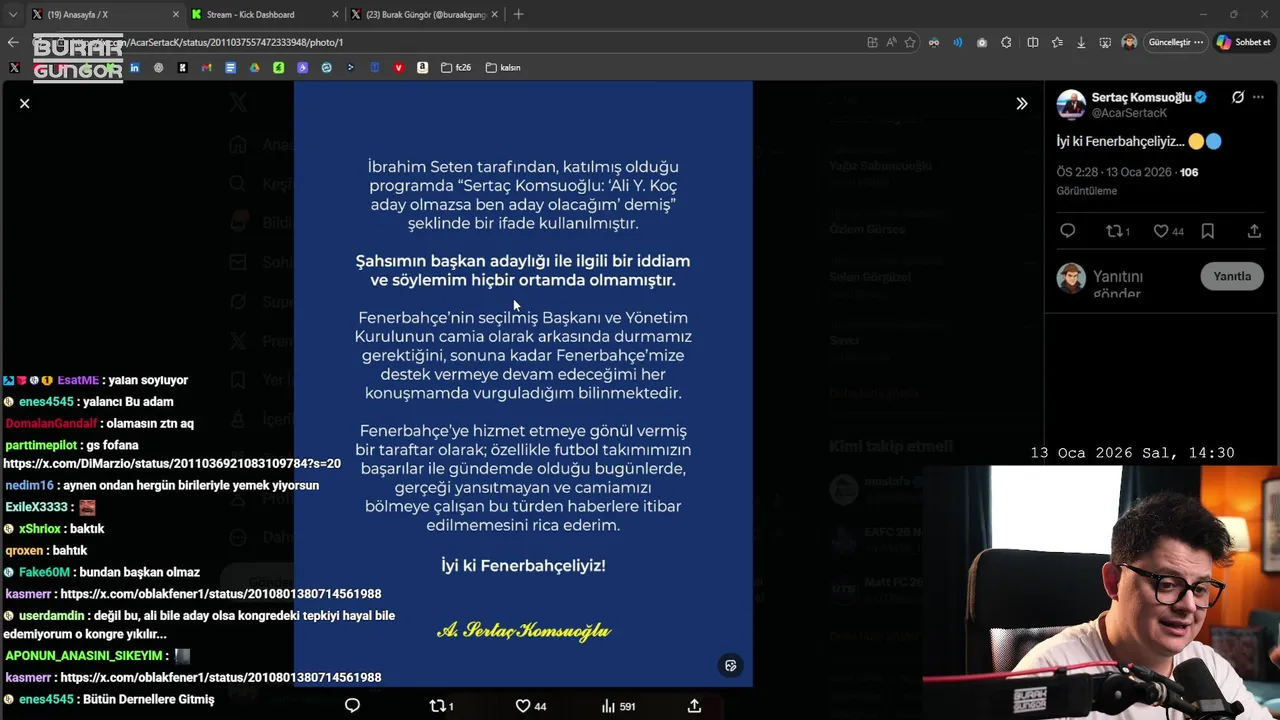Screen dimensions: 1280x720
Task: Click the image edit icon on photo corner
Action: tap(731, 666)
